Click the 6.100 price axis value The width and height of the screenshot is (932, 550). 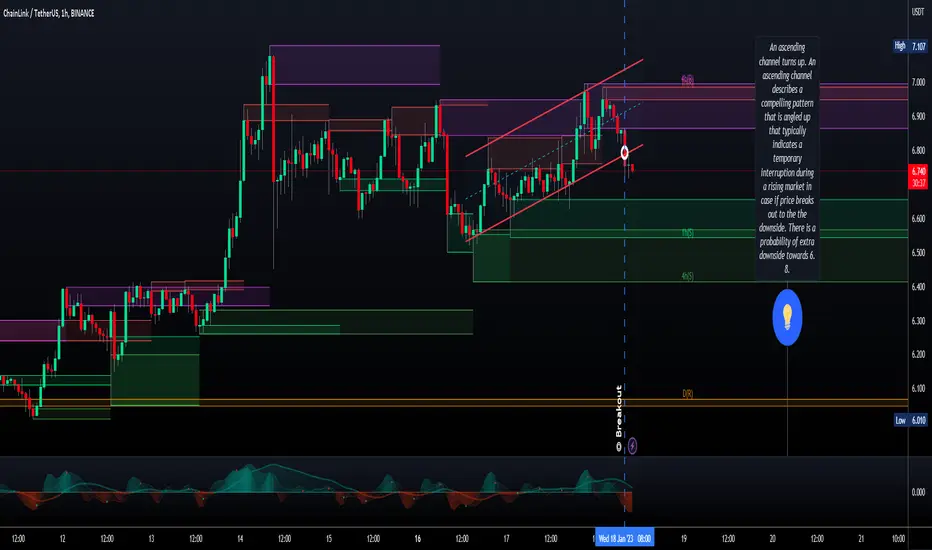918,388
